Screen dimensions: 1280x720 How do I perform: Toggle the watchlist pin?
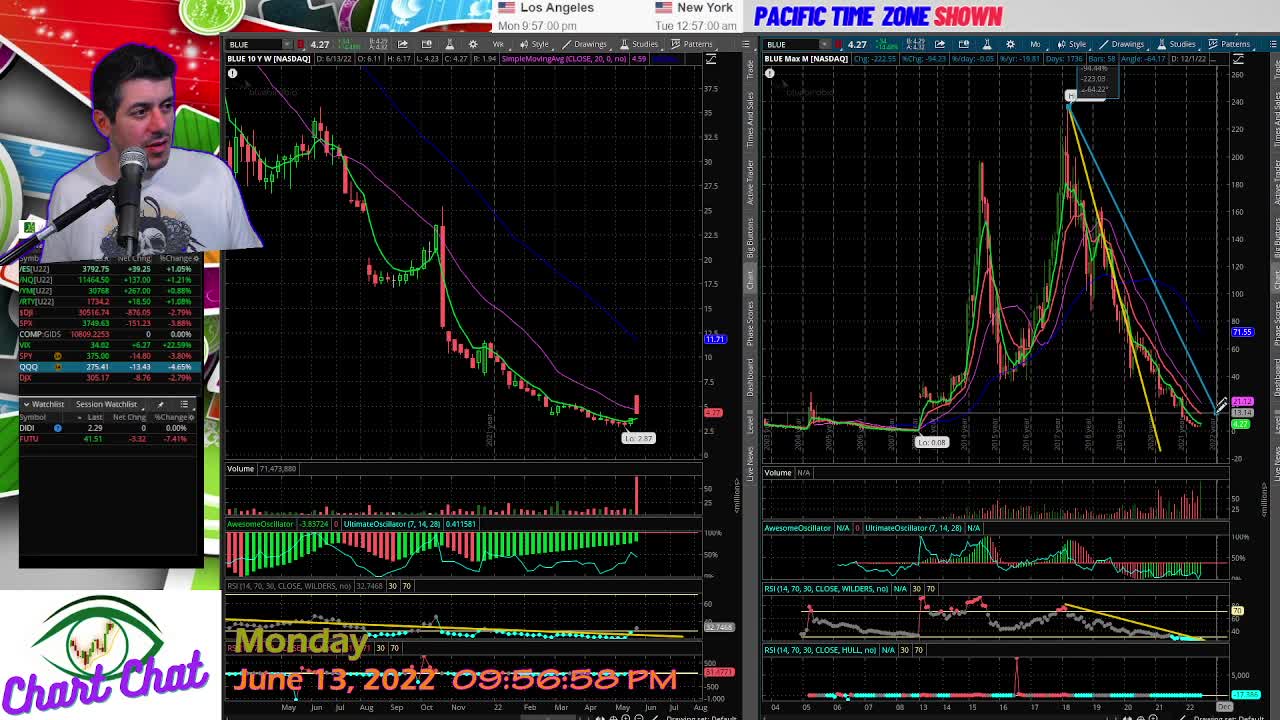click(x=160, y=404)
